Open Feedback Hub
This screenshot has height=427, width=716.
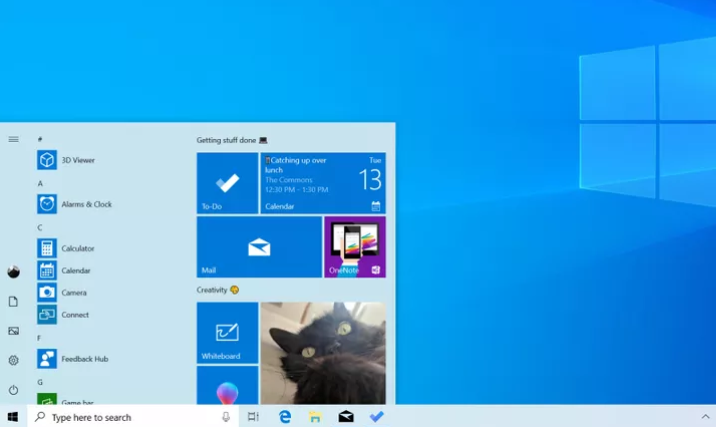click(x=73, y=359)
